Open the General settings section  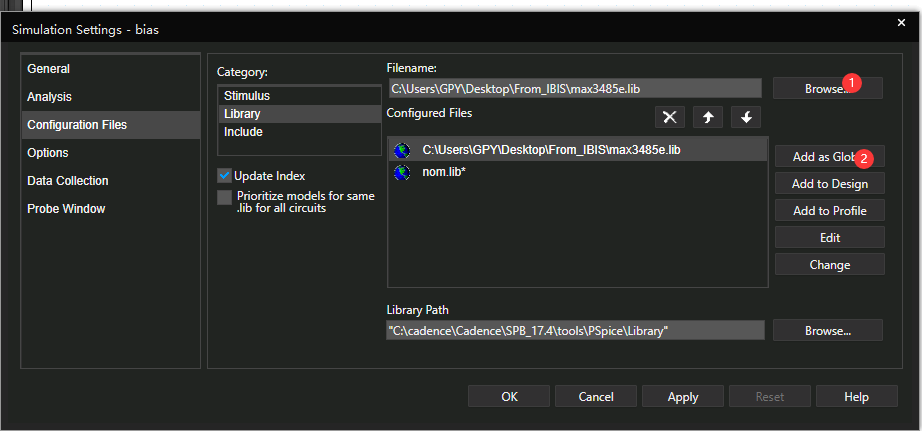[x=49, y=69]
